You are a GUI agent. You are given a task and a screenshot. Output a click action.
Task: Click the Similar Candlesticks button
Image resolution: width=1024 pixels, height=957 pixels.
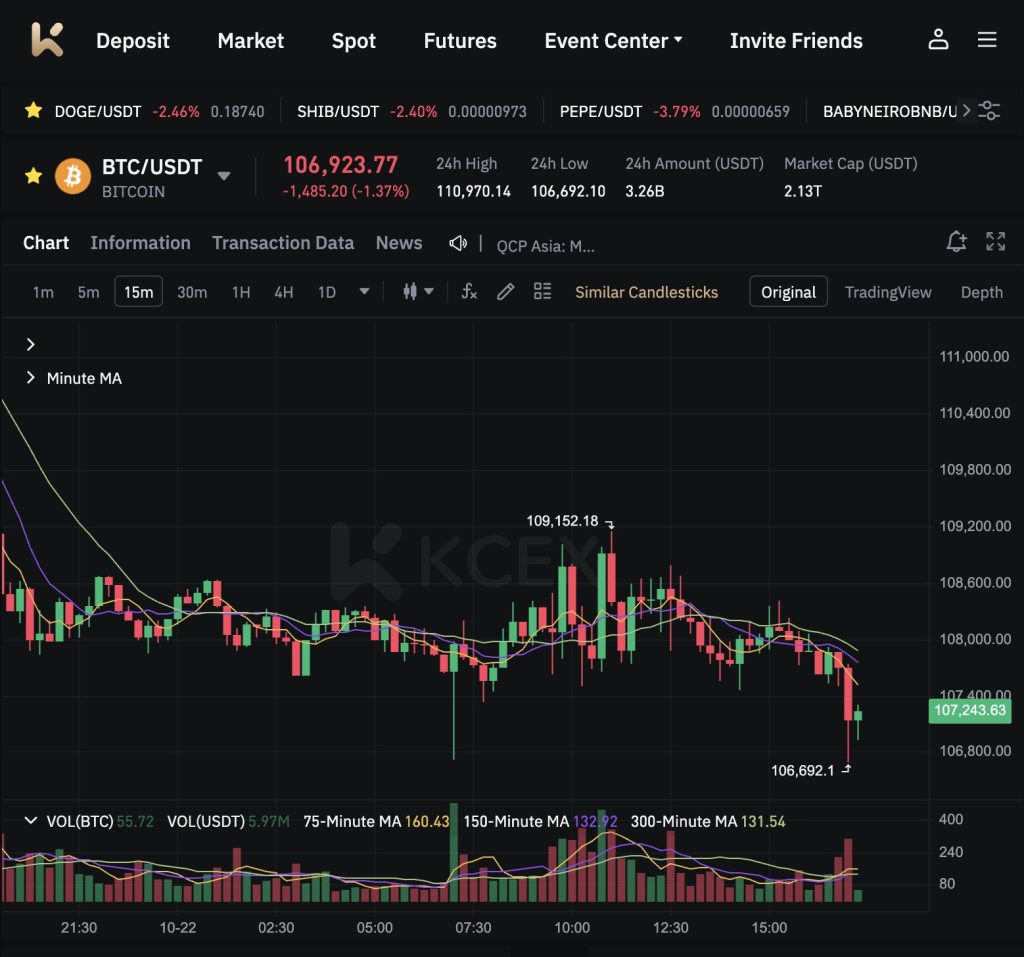(646, 292)
